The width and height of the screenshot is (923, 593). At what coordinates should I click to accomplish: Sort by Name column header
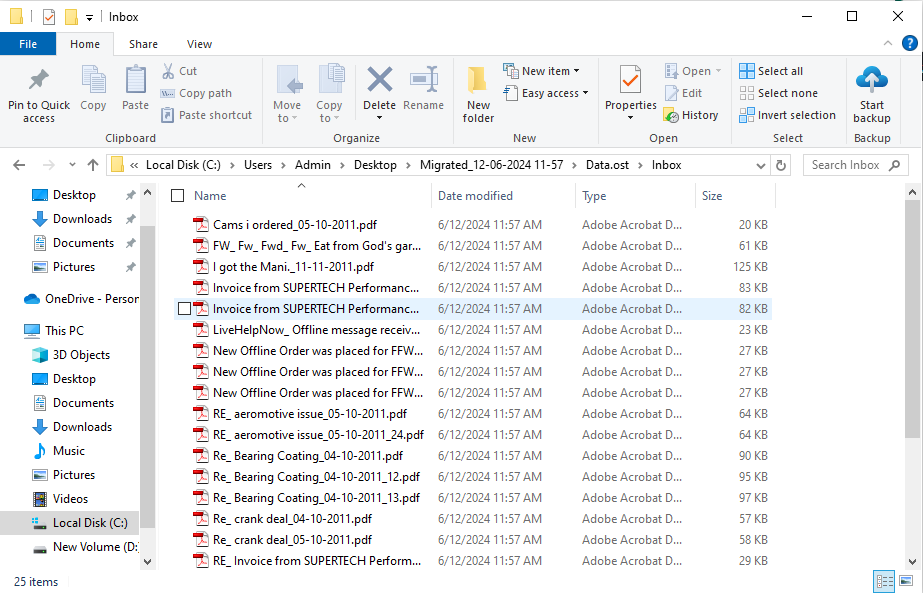tap(210, 196)
